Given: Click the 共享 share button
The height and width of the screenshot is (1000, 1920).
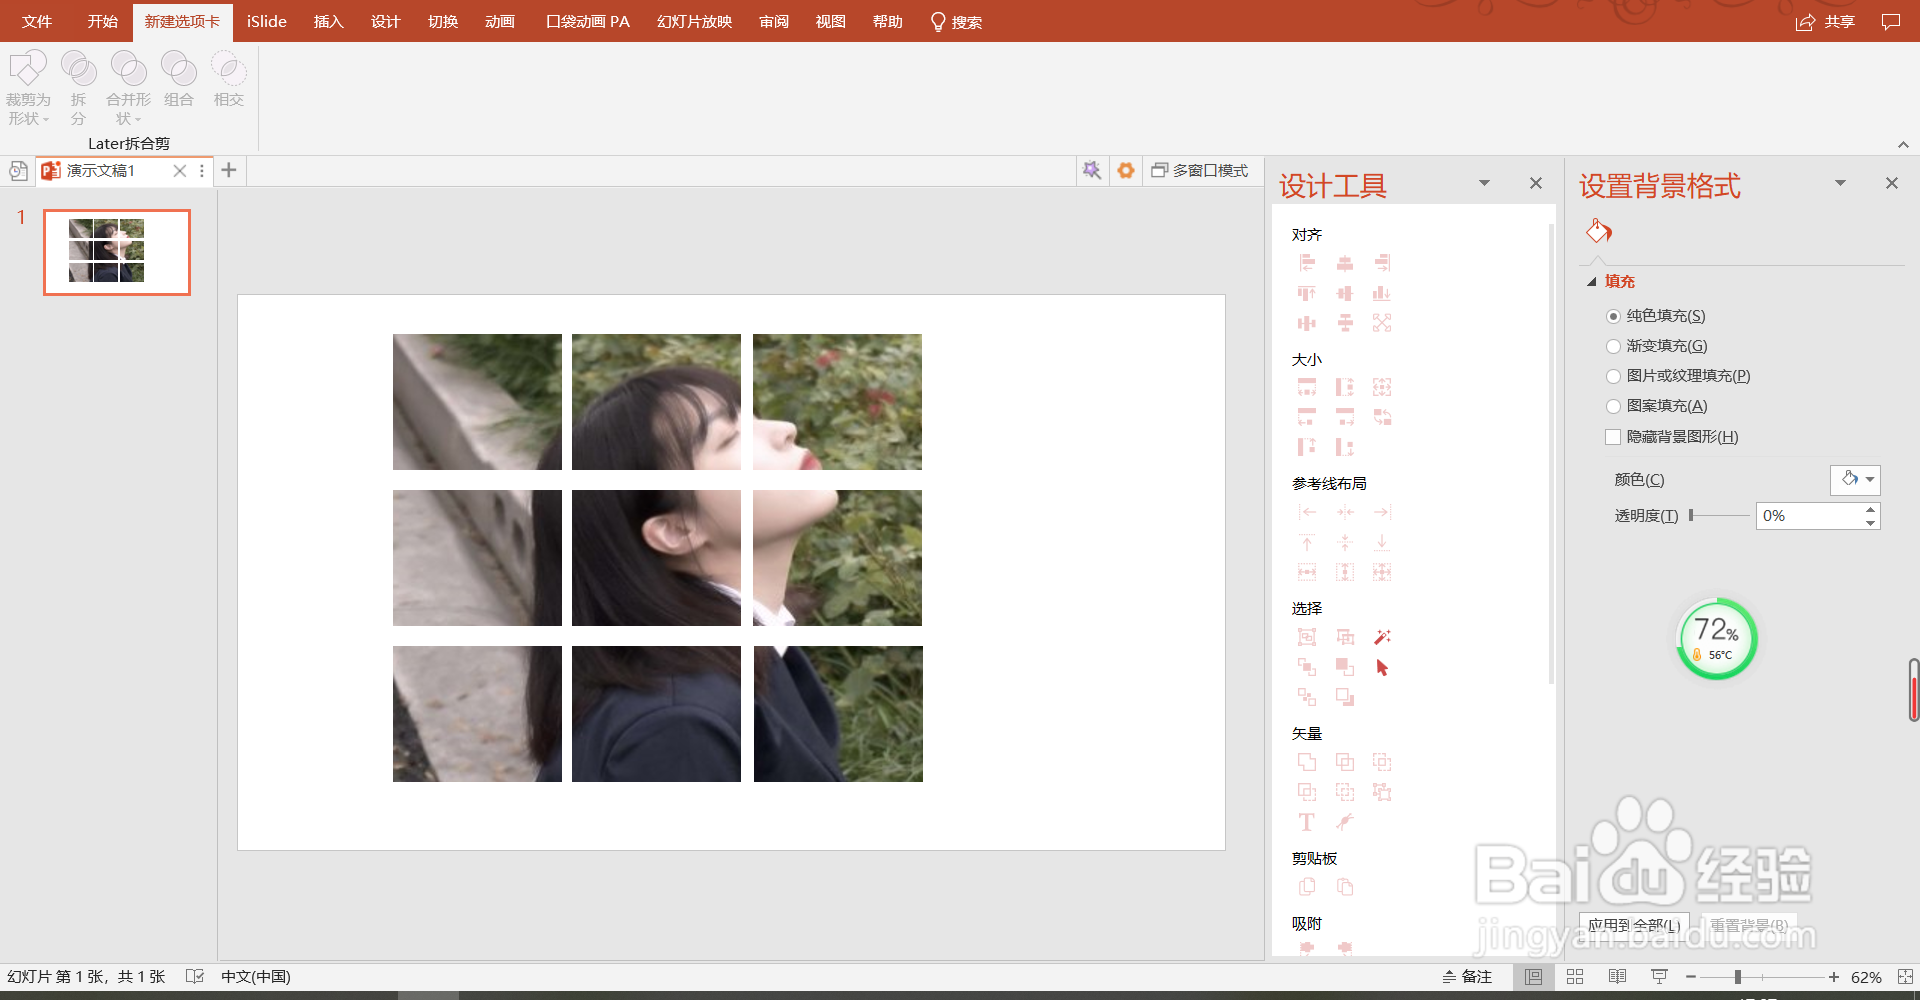Looking at the screenshot, I should click(x=1826, y=22).
